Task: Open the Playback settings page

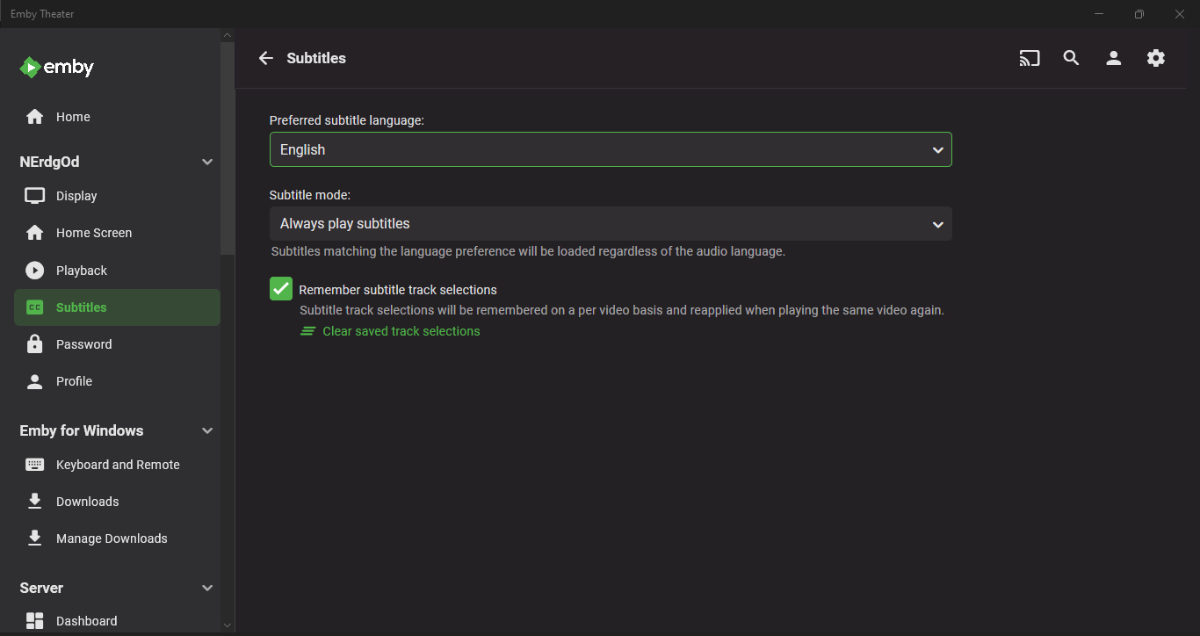Action: [x=81, y=270]
